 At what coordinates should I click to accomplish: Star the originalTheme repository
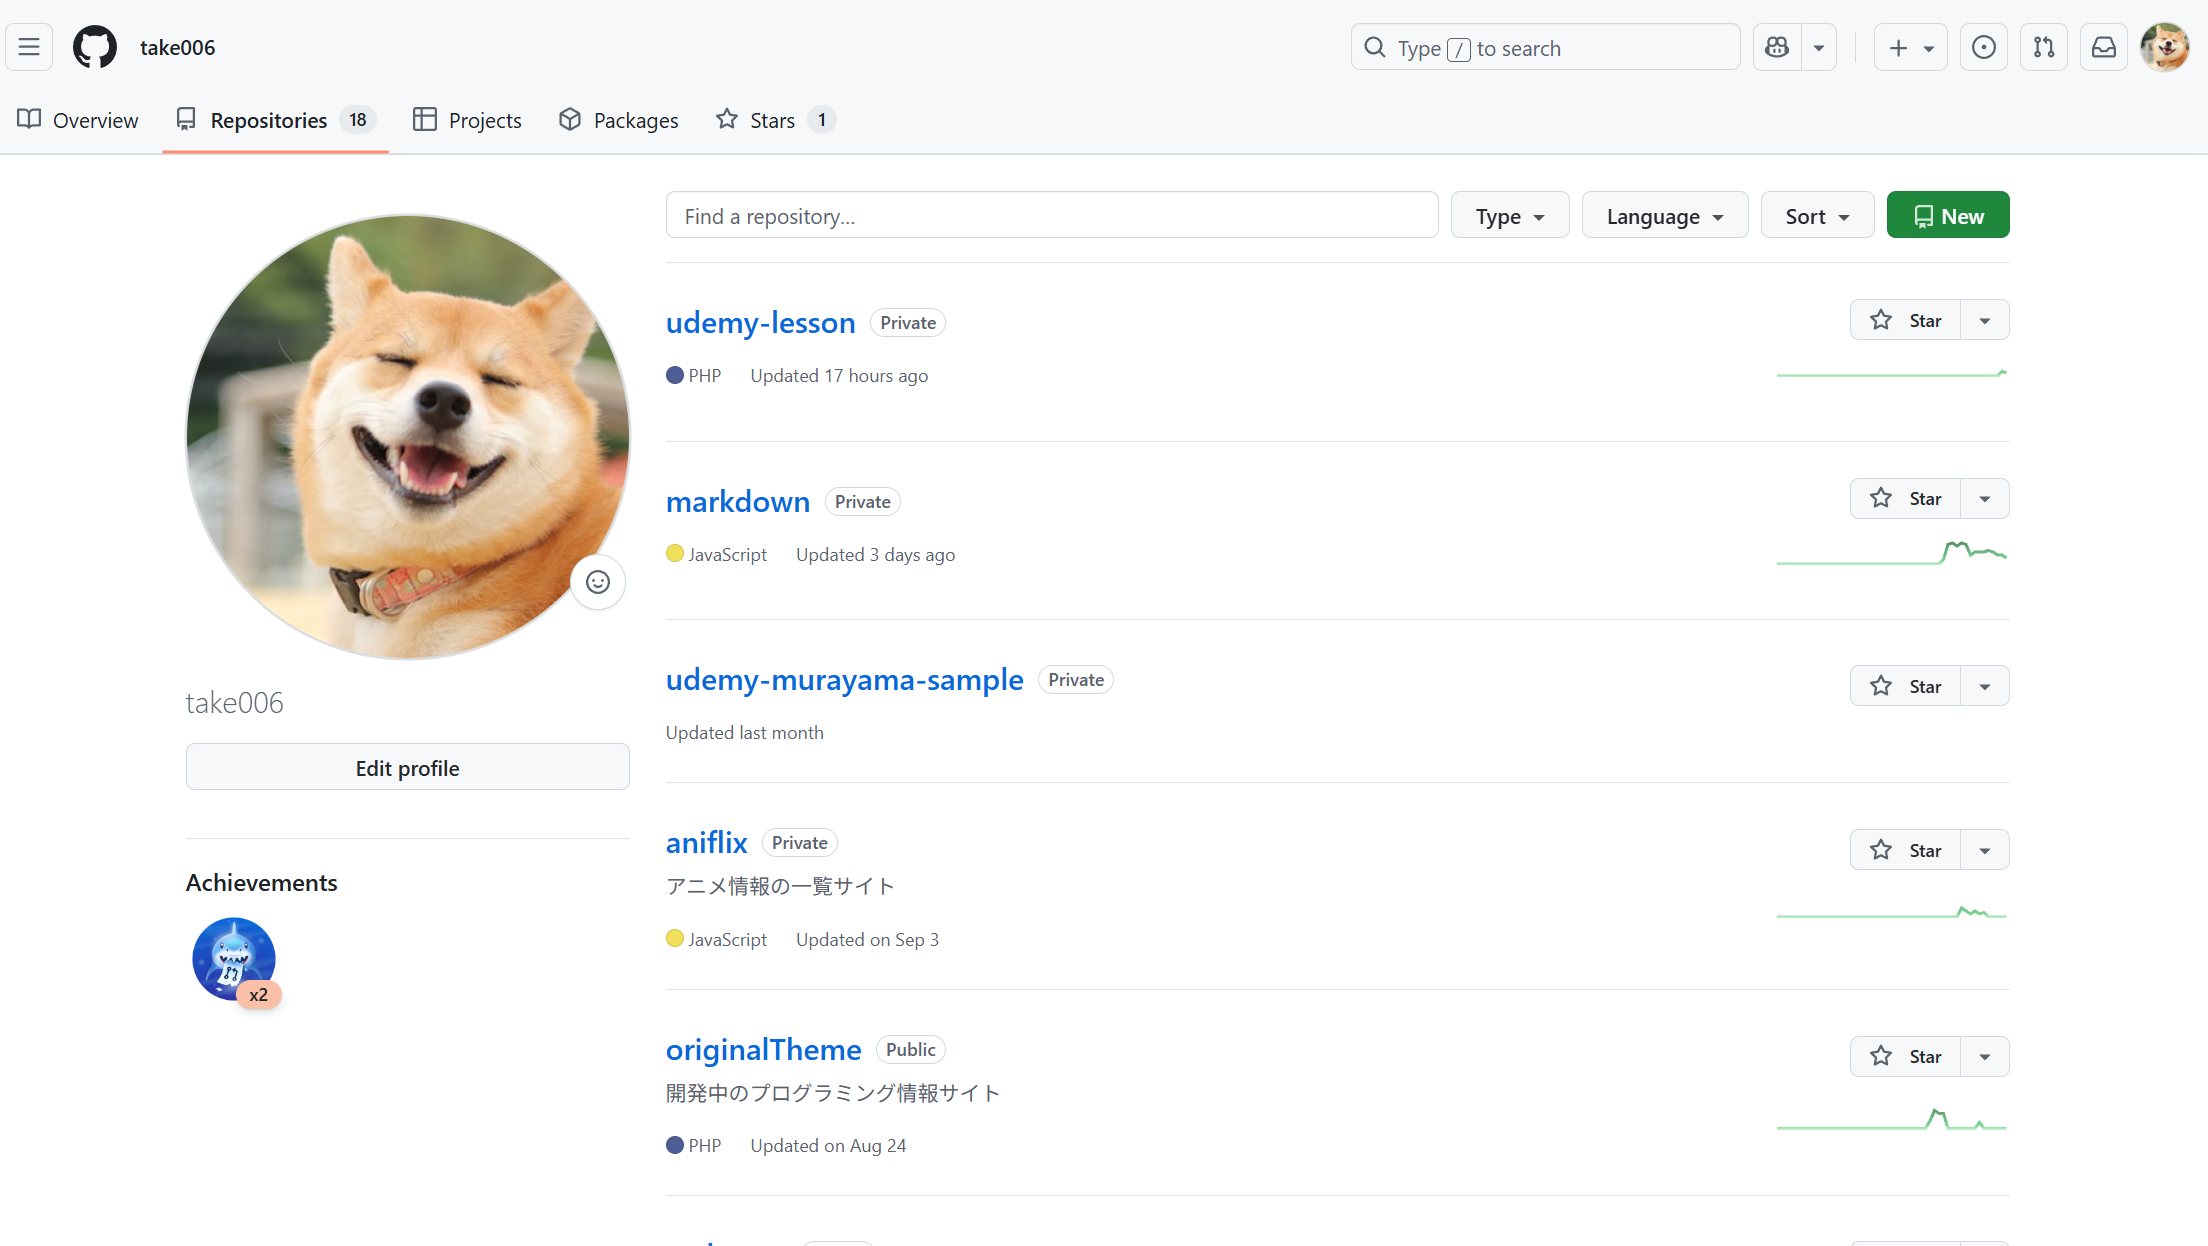click(1908, 1056)
